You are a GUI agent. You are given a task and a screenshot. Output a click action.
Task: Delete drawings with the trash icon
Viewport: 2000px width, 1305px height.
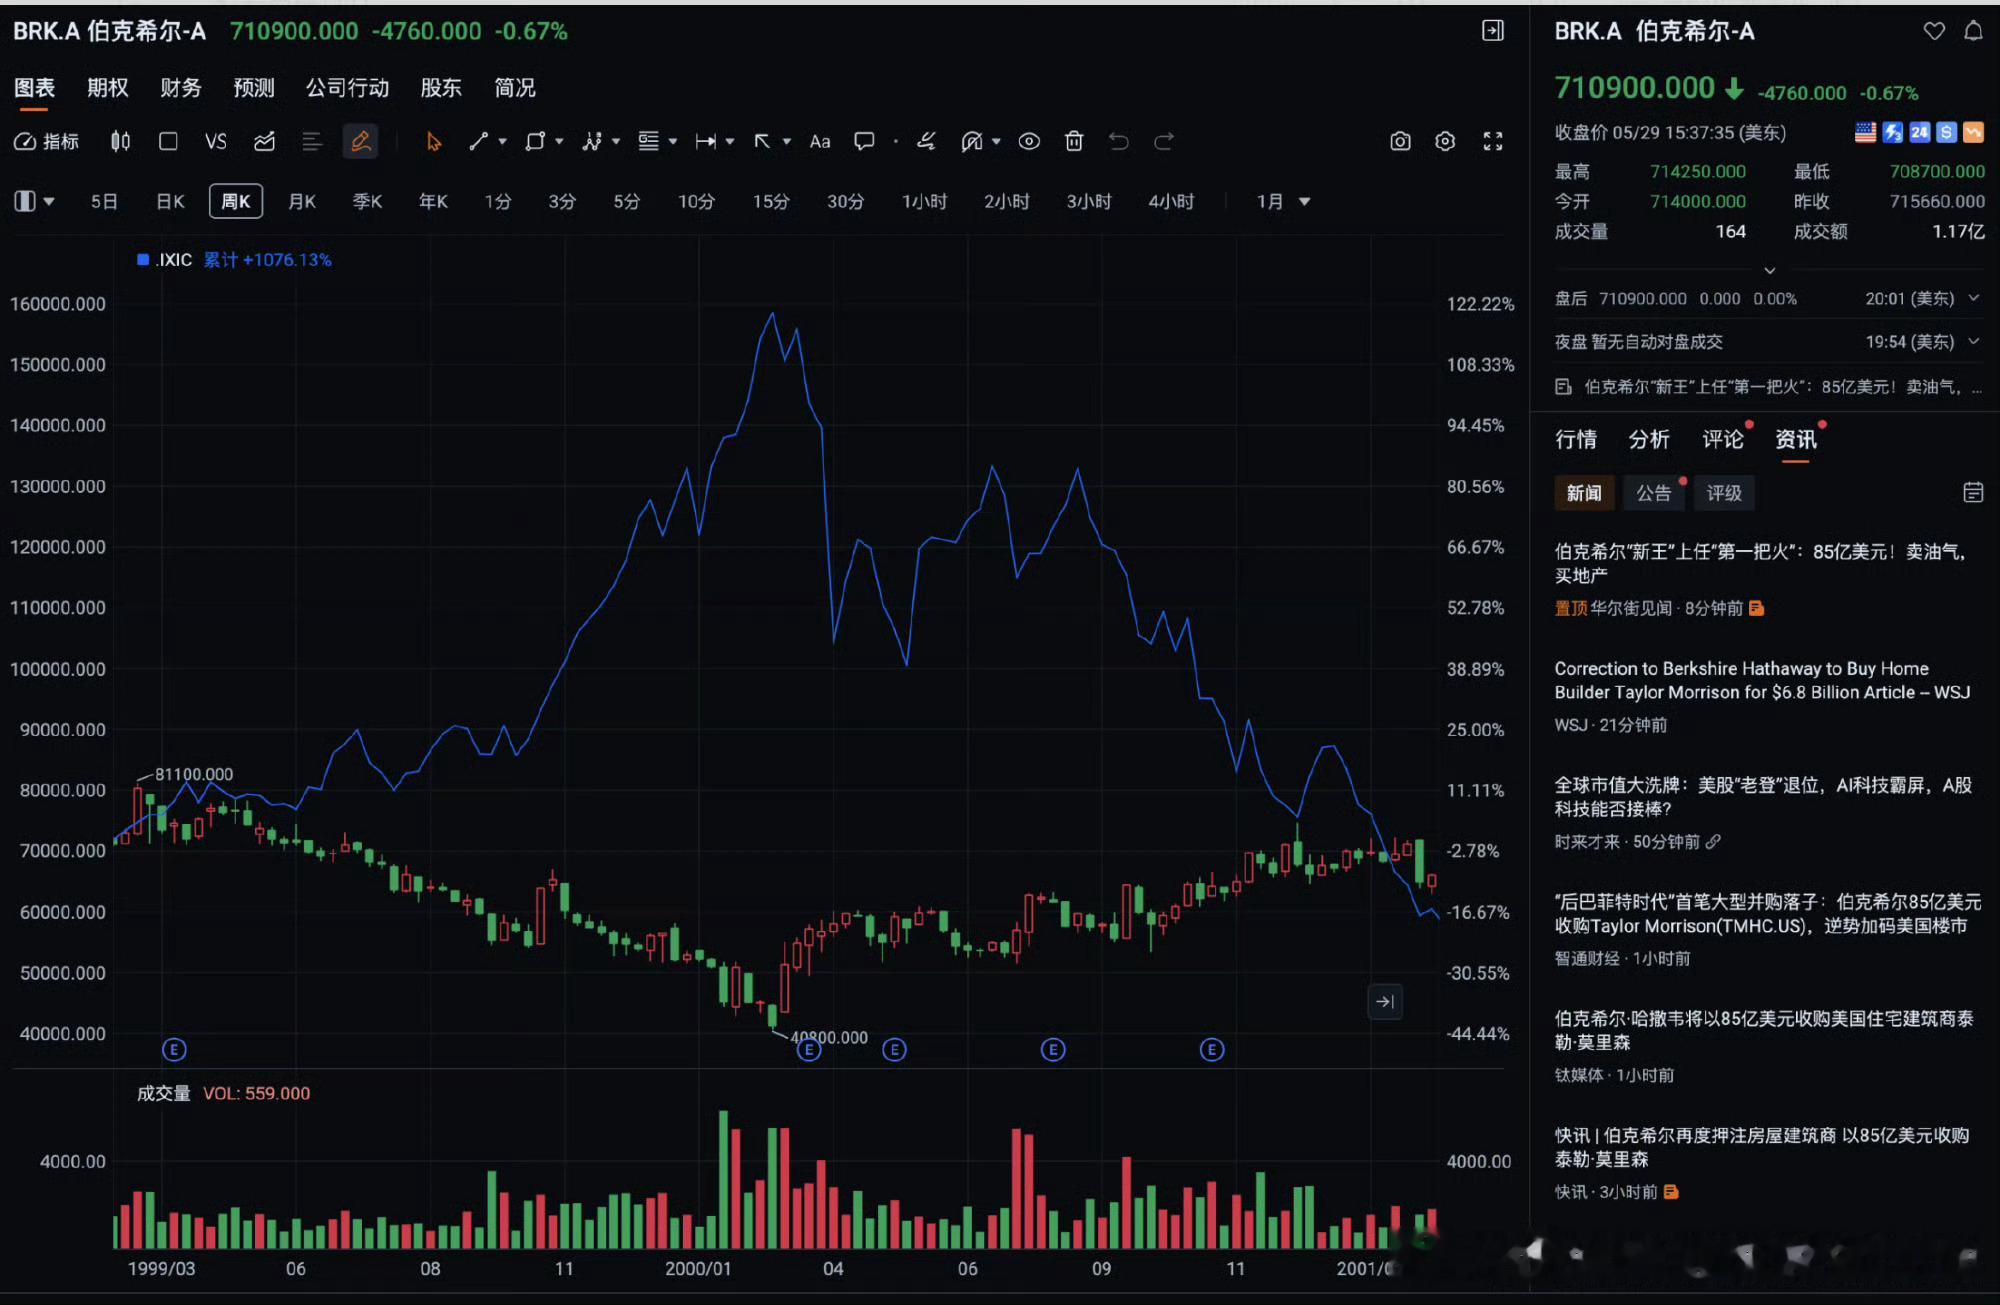tap(1074, 141)
